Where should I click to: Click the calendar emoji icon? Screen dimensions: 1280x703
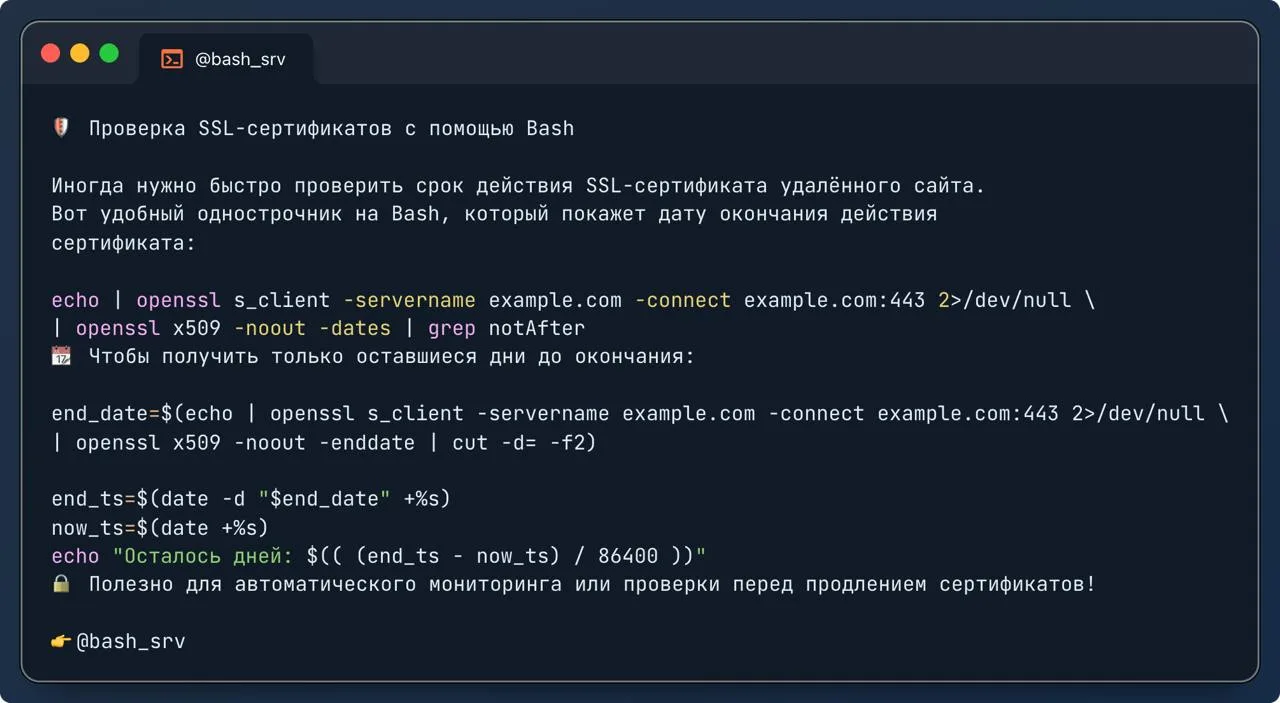[61, 356]
